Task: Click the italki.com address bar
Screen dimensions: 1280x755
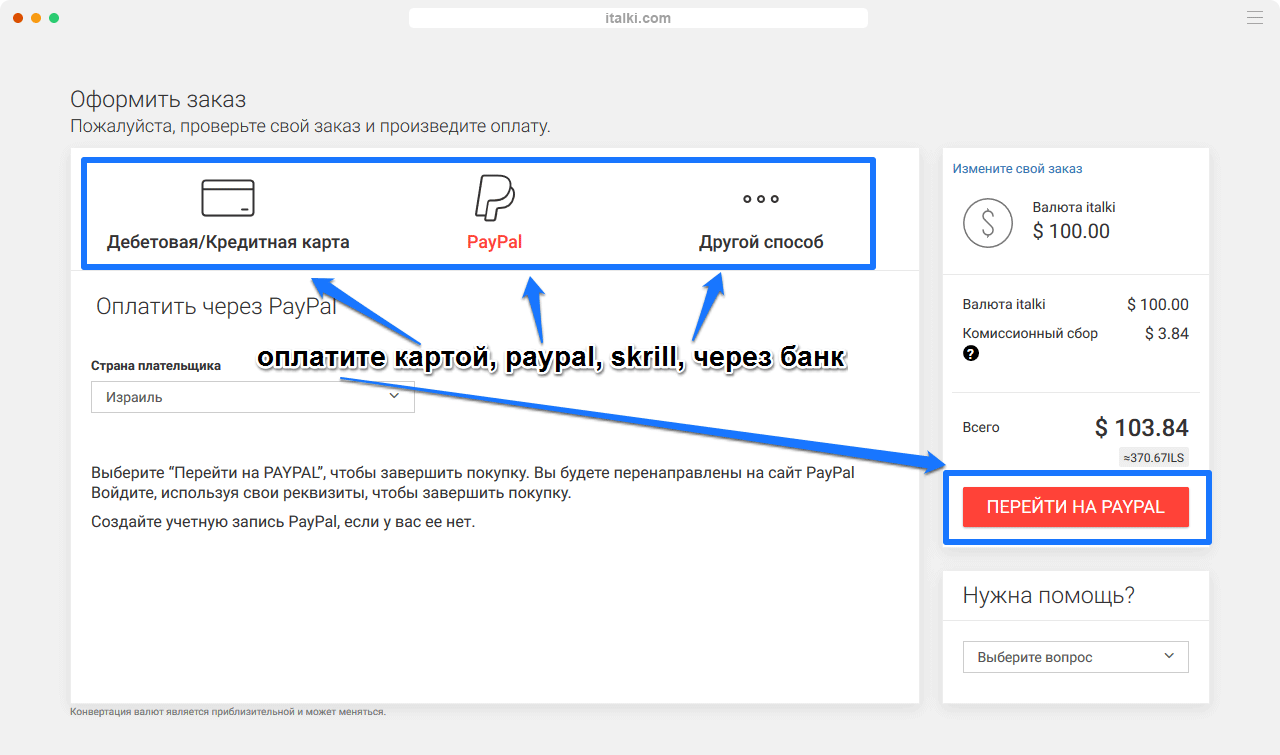Action: click(x=638, y=18)
